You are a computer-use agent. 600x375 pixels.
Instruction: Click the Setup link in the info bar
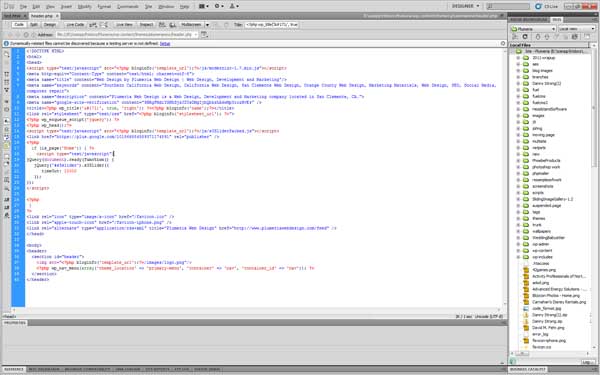pyautogui.click(x=165, y=44)
